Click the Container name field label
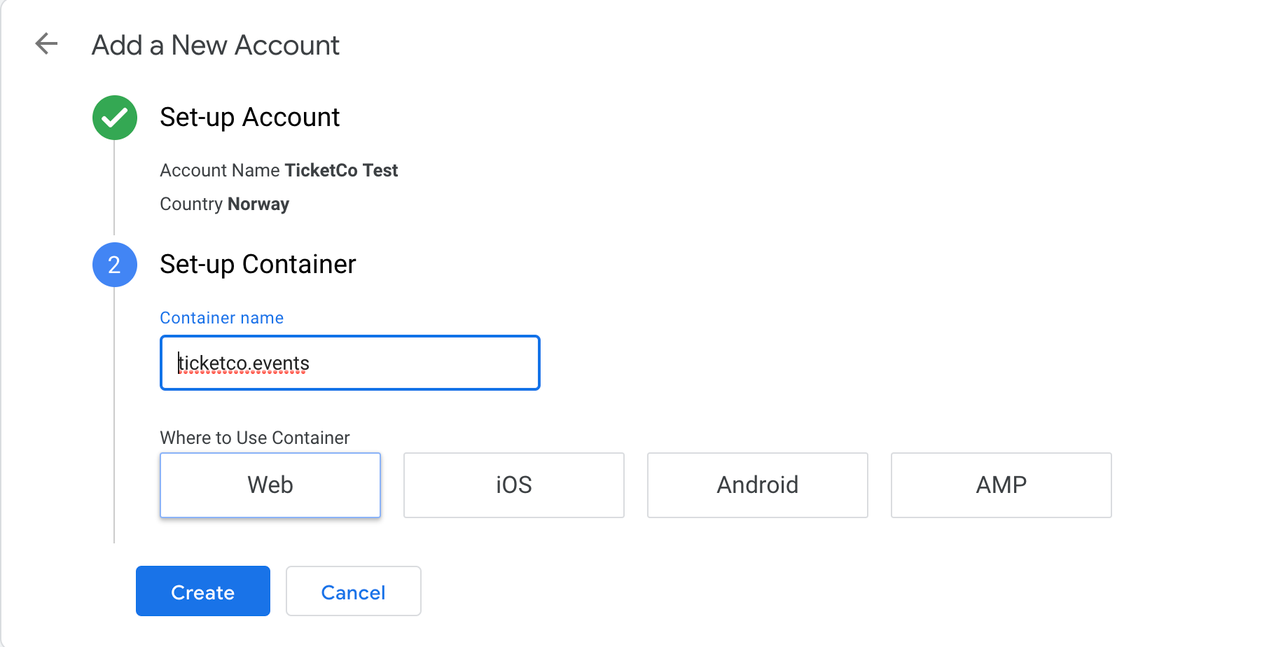This screenshot has width=1276, height=647. (222, 318)
